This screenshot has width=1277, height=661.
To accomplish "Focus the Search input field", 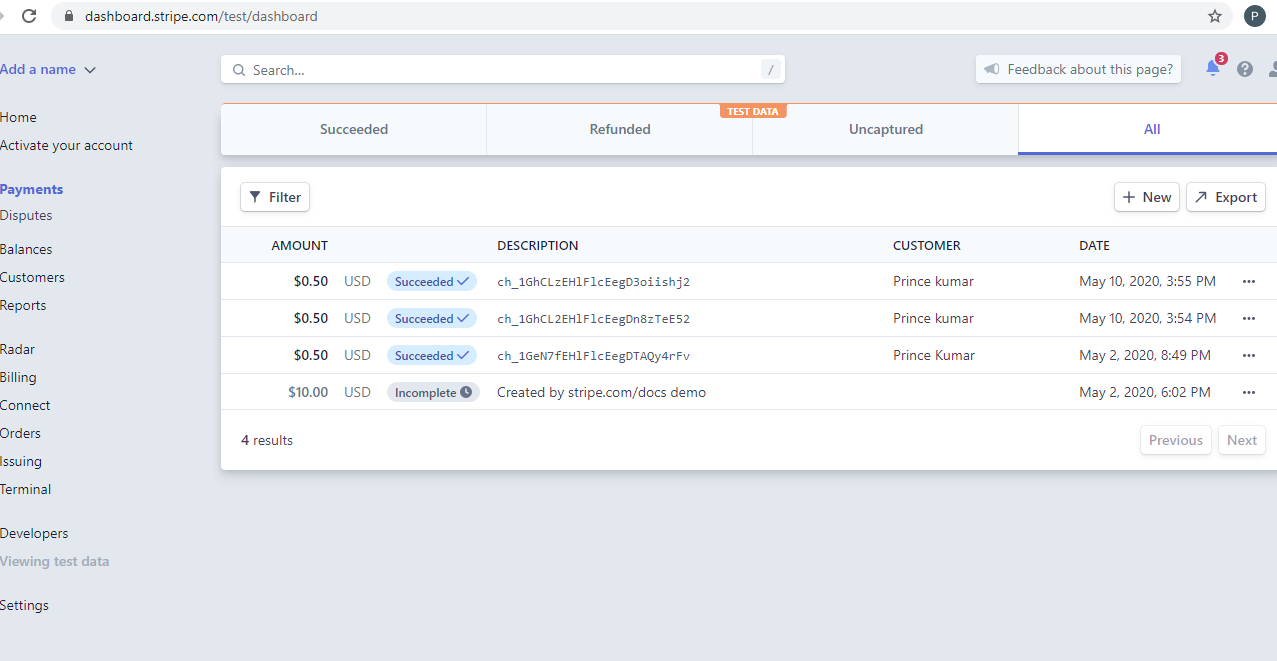I will pyautogui.click(x=503, y=70).
